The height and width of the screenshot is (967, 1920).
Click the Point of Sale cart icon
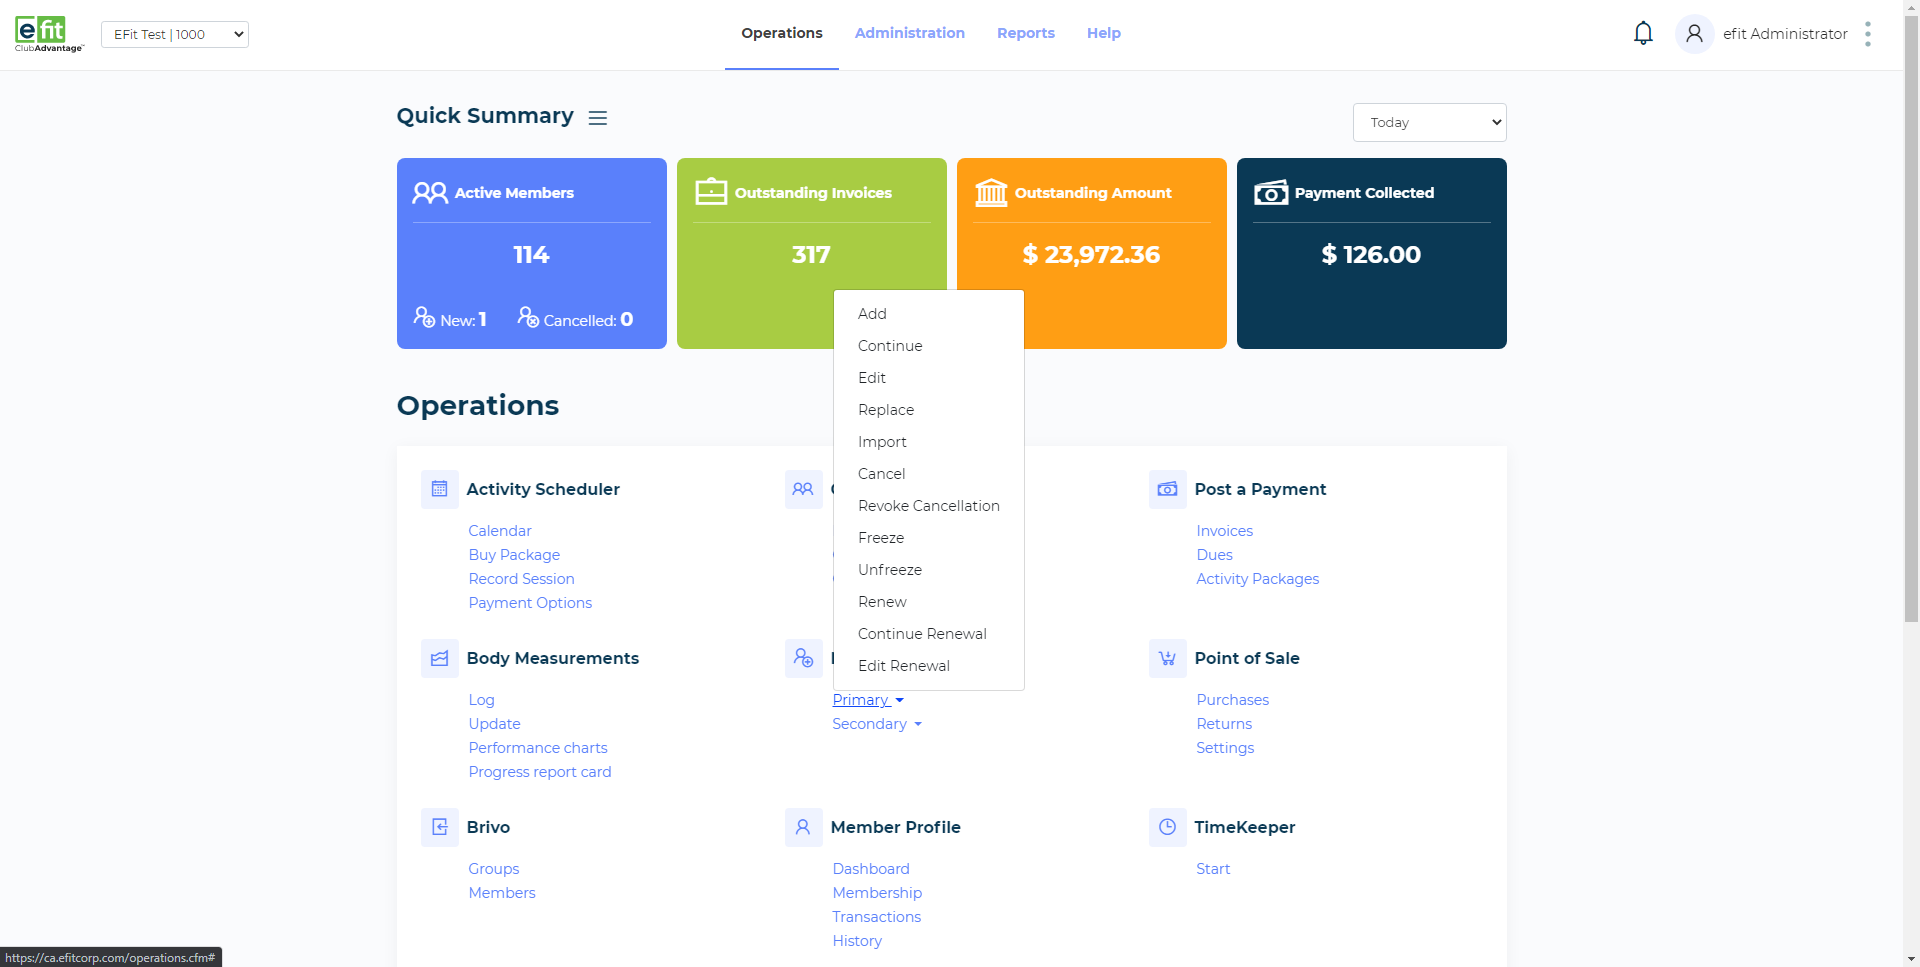click(1168, 658)
